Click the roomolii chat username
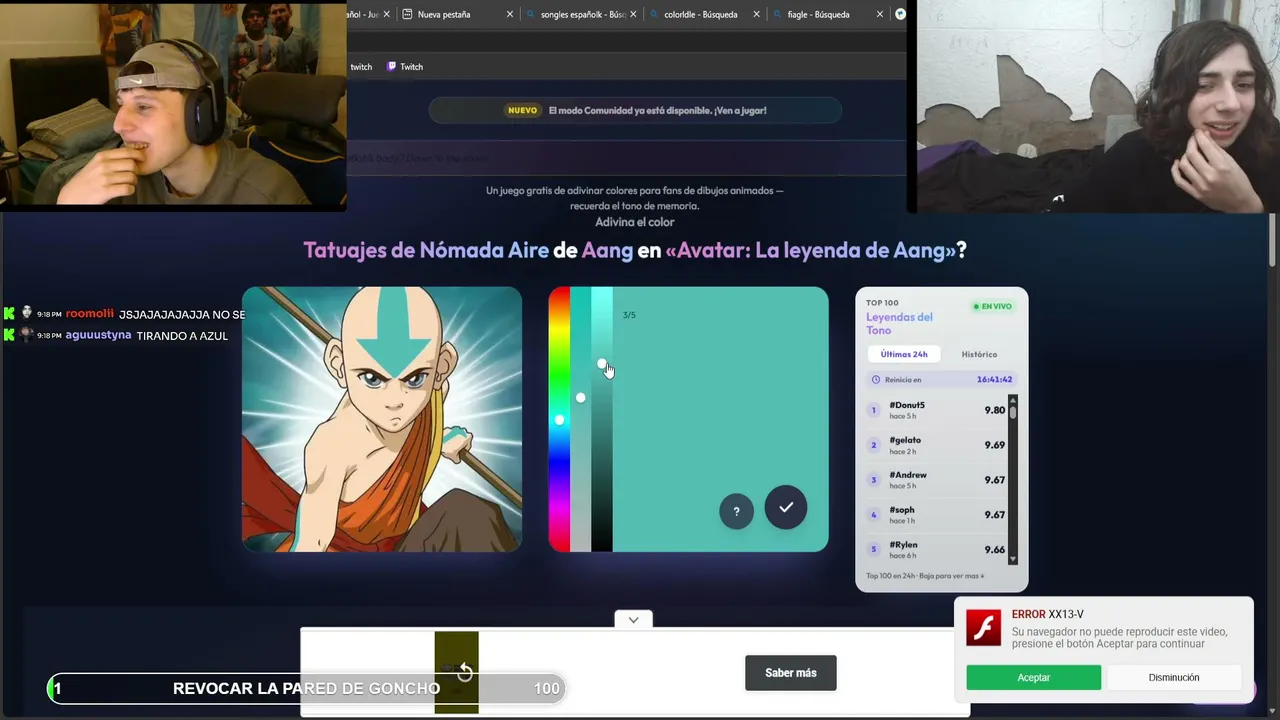The height and width of the screenshot is (720, 1280). 90,314
